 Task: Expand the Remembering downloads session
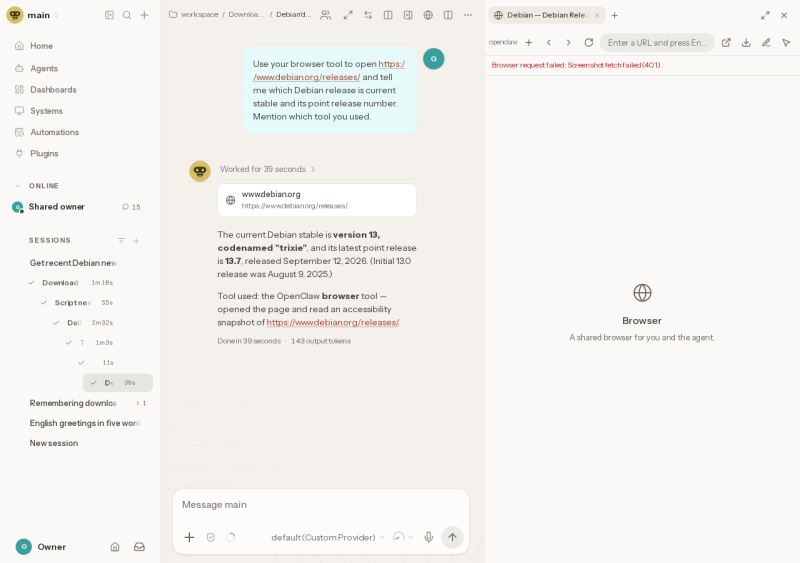[141, 403]
